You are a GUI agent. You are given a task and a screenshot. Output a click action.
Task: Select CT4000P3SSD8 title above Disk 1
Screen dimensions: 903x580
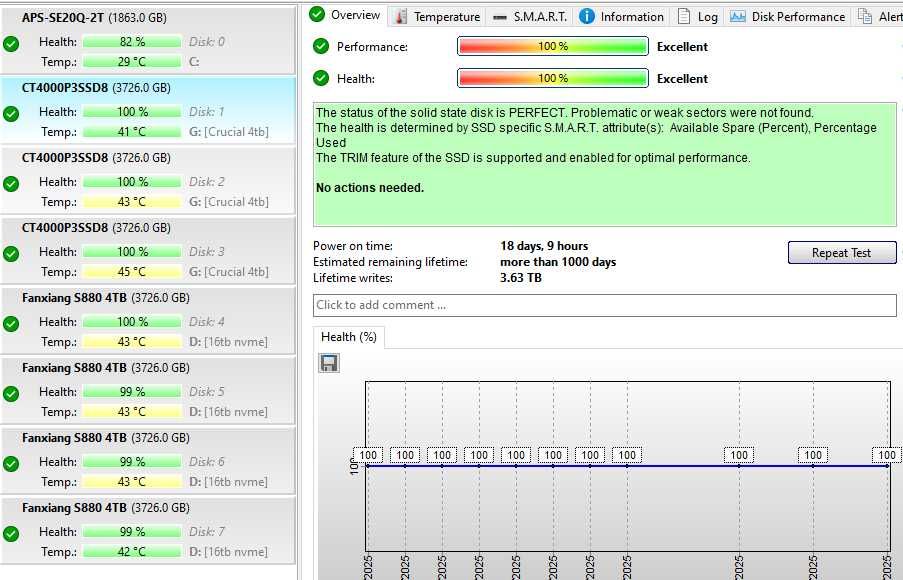[64, 88]
